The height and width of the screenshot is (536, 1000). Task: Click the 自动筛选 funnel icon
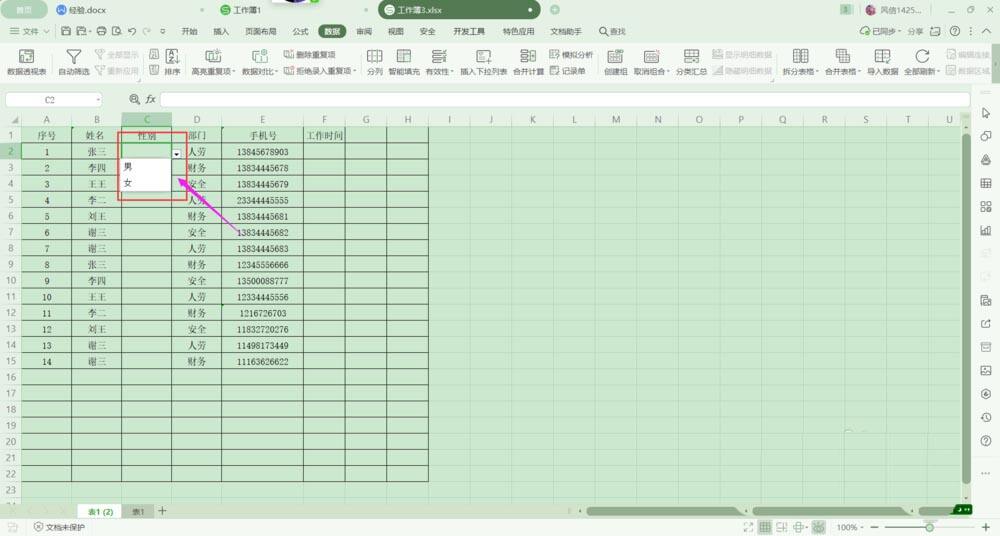pos(74,57)
